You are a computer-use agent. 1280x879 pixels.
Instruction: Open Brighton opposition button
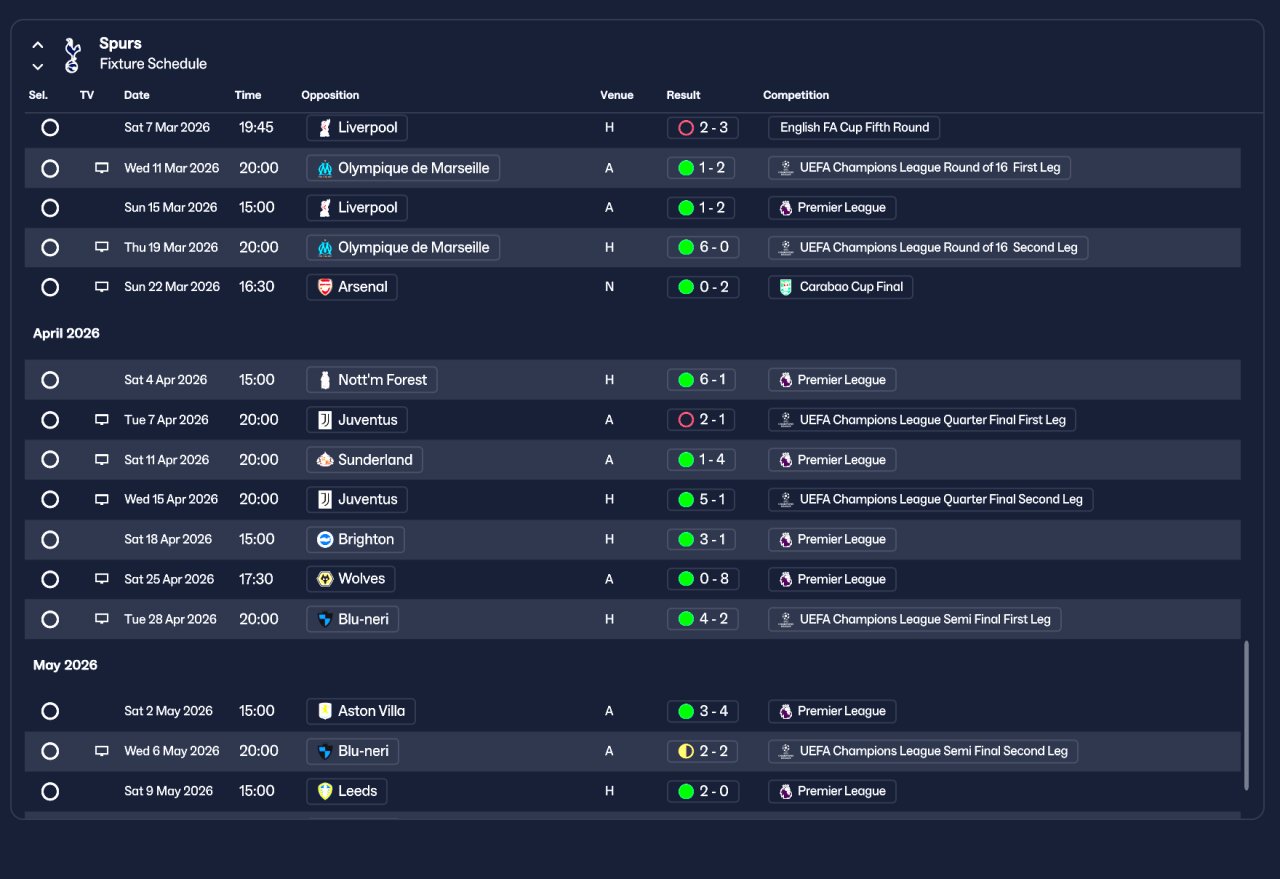[x=355, y=539]
